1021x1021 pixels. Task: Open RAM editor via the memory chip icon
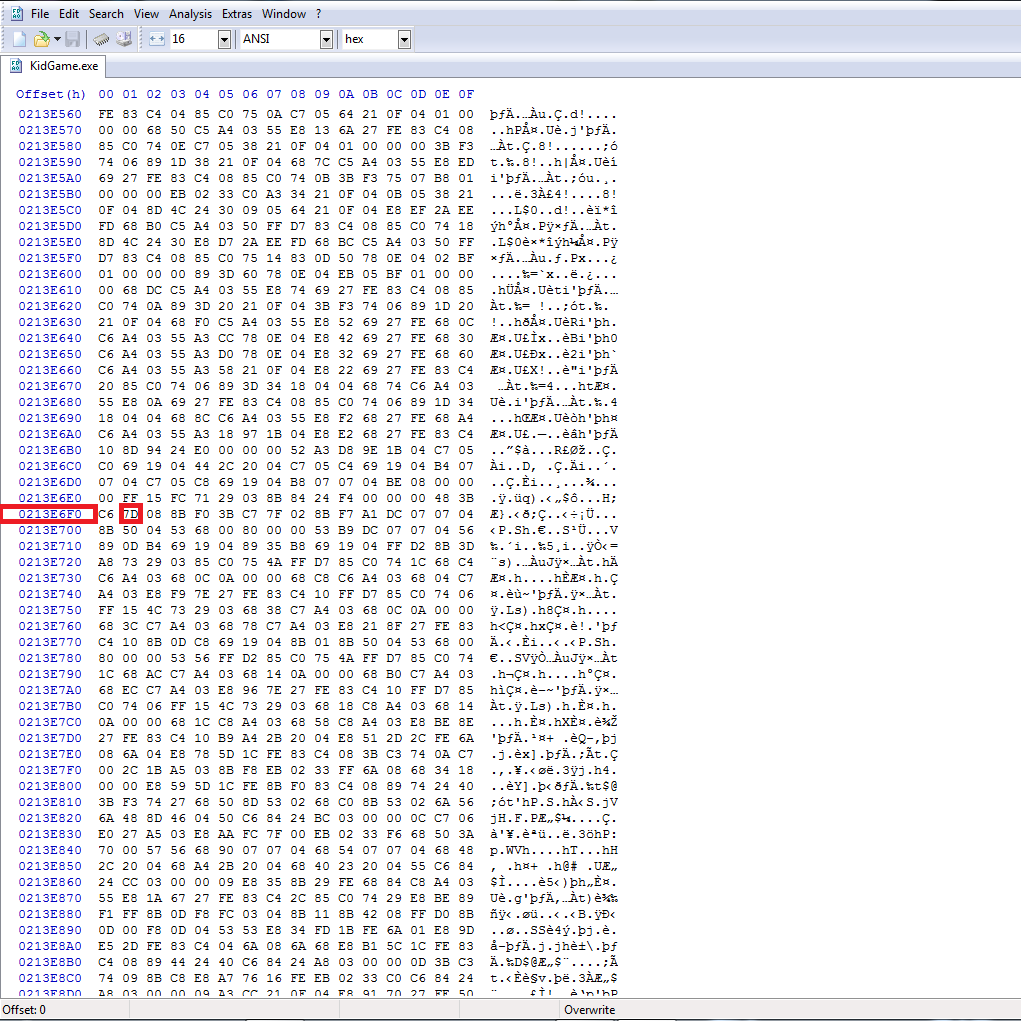[x=101, y=39]
